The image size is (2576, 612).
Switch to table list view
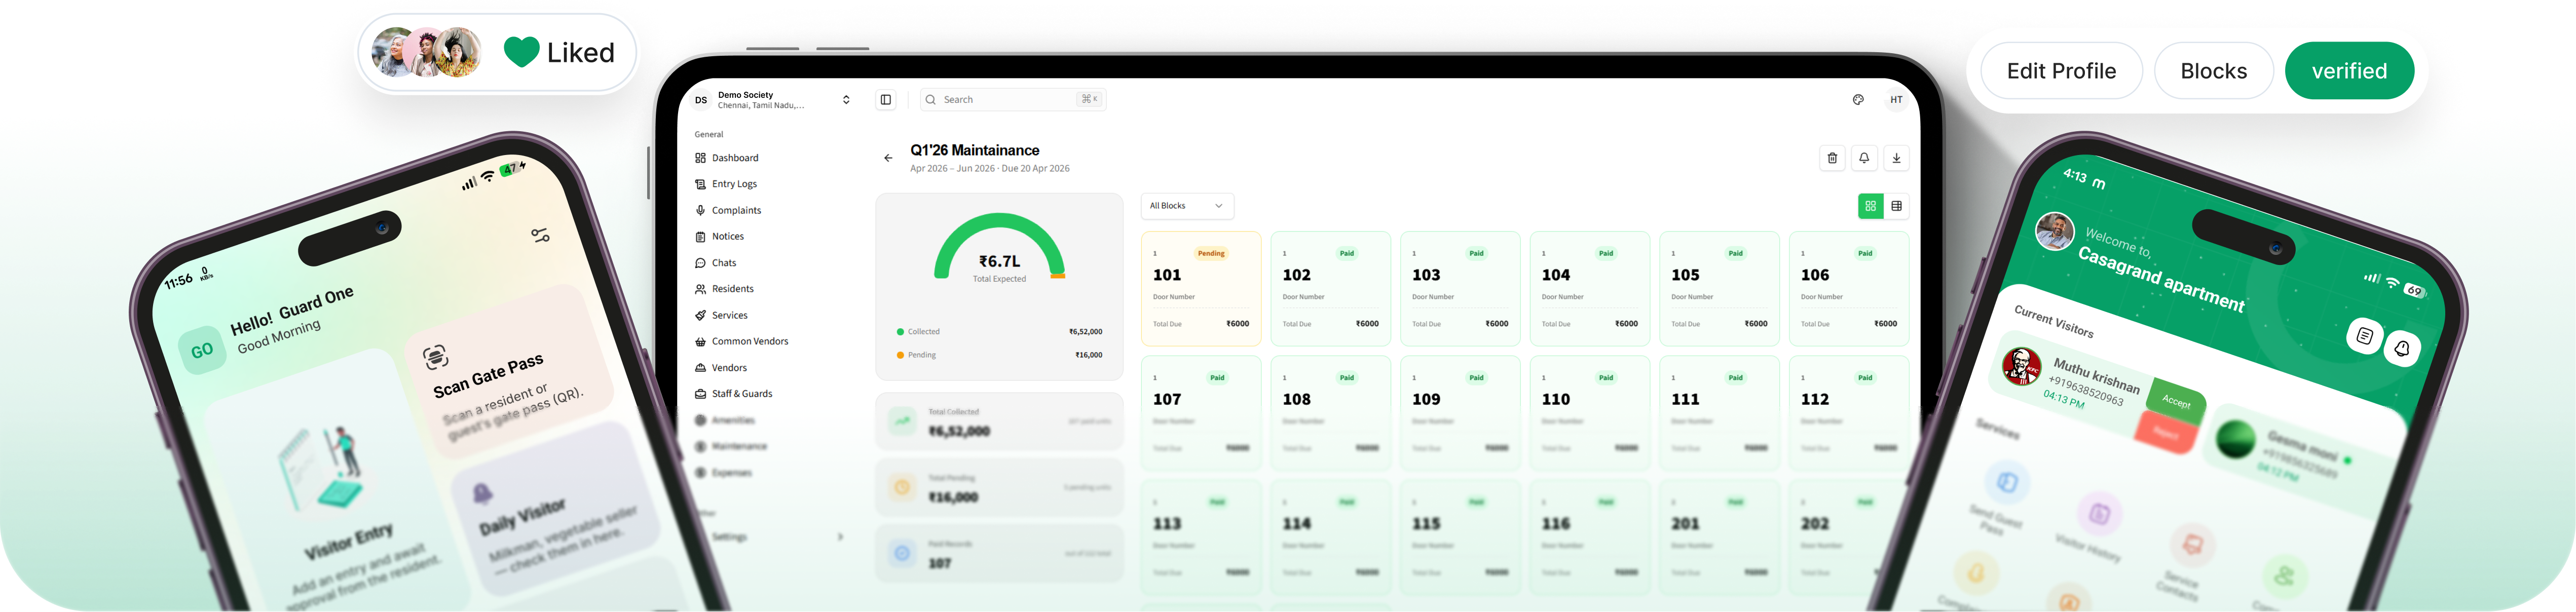tap(1896, 206)
